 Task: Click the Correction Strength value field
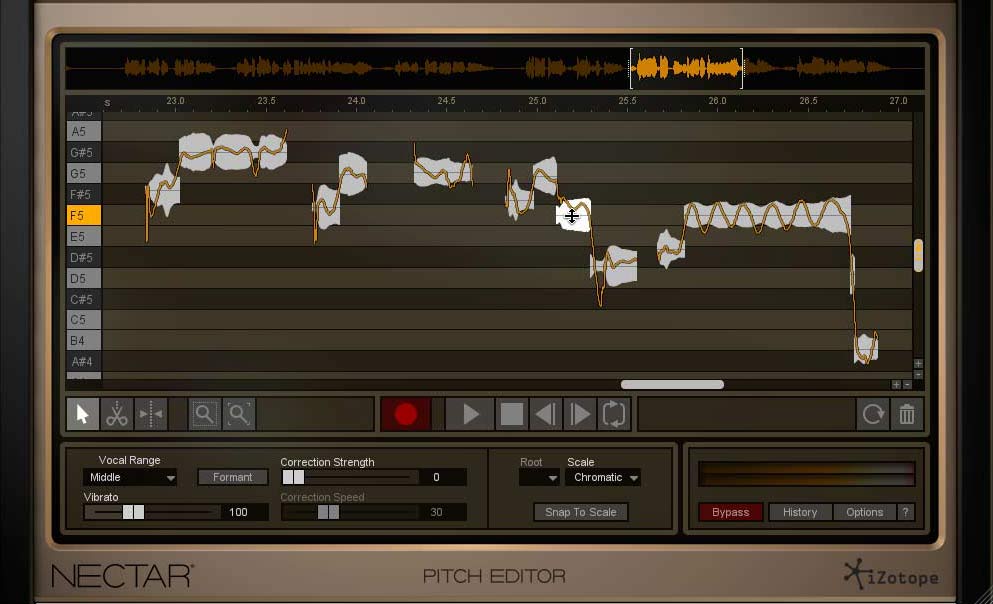coord(443,477)
